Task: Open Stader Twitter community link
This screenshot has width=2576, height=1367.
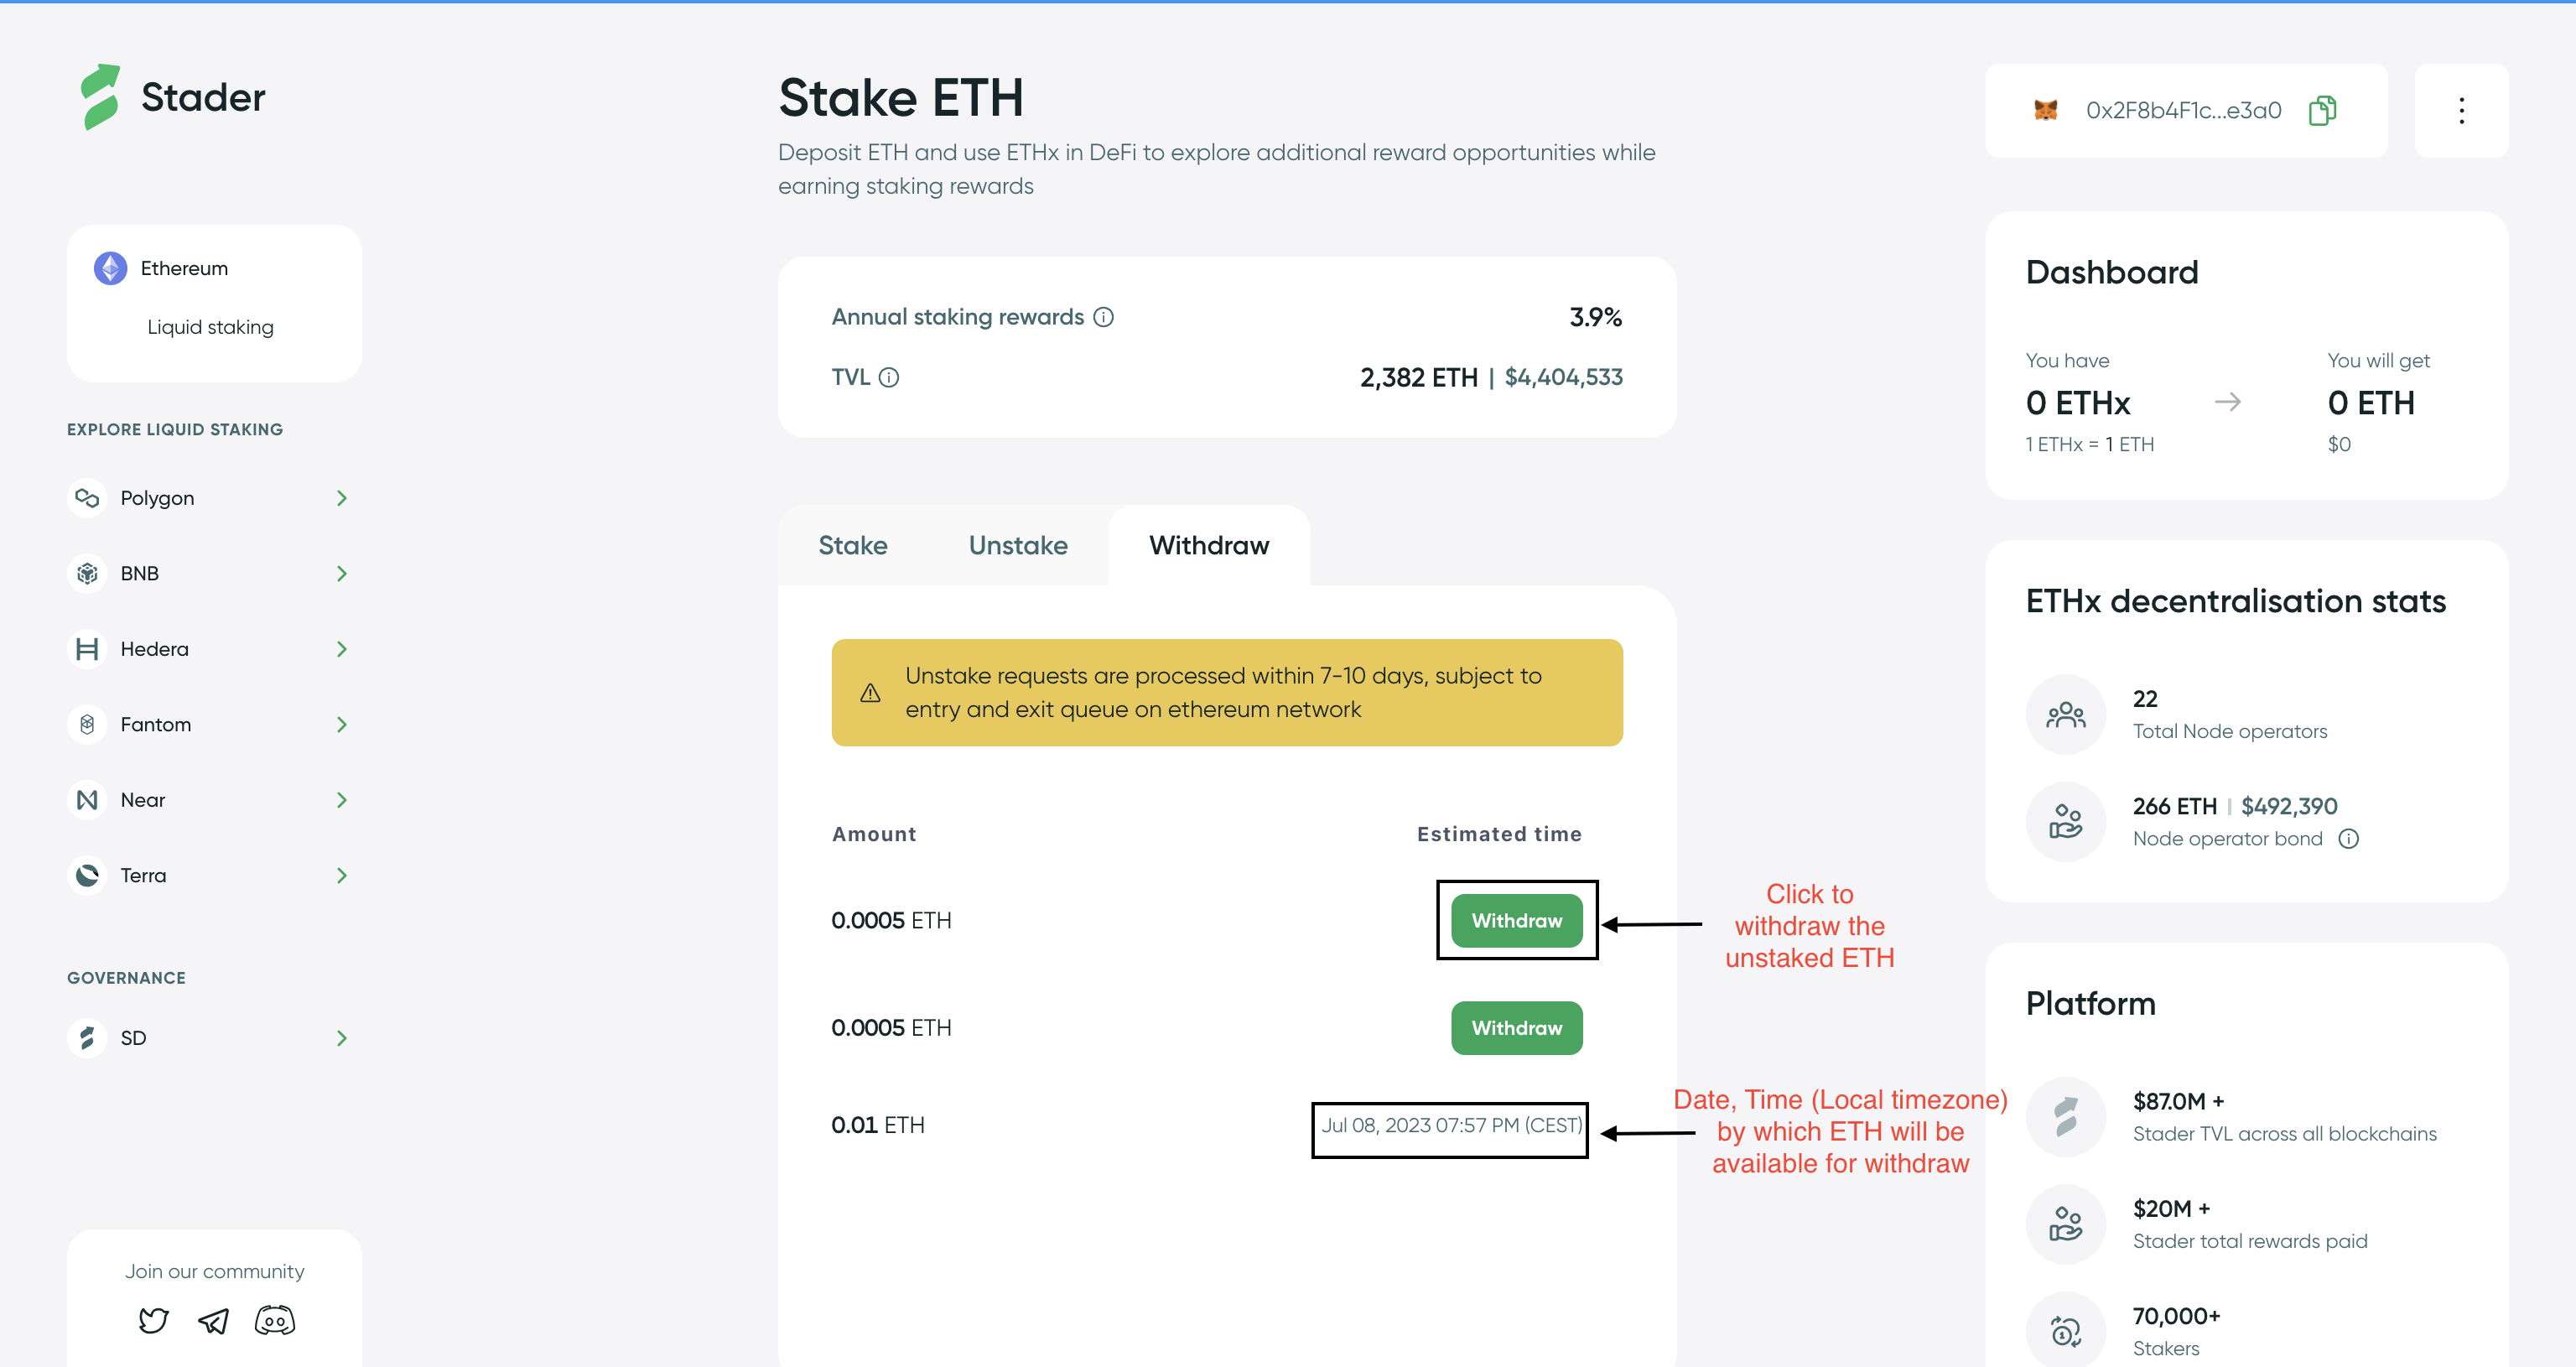Action: point(153,1321)
